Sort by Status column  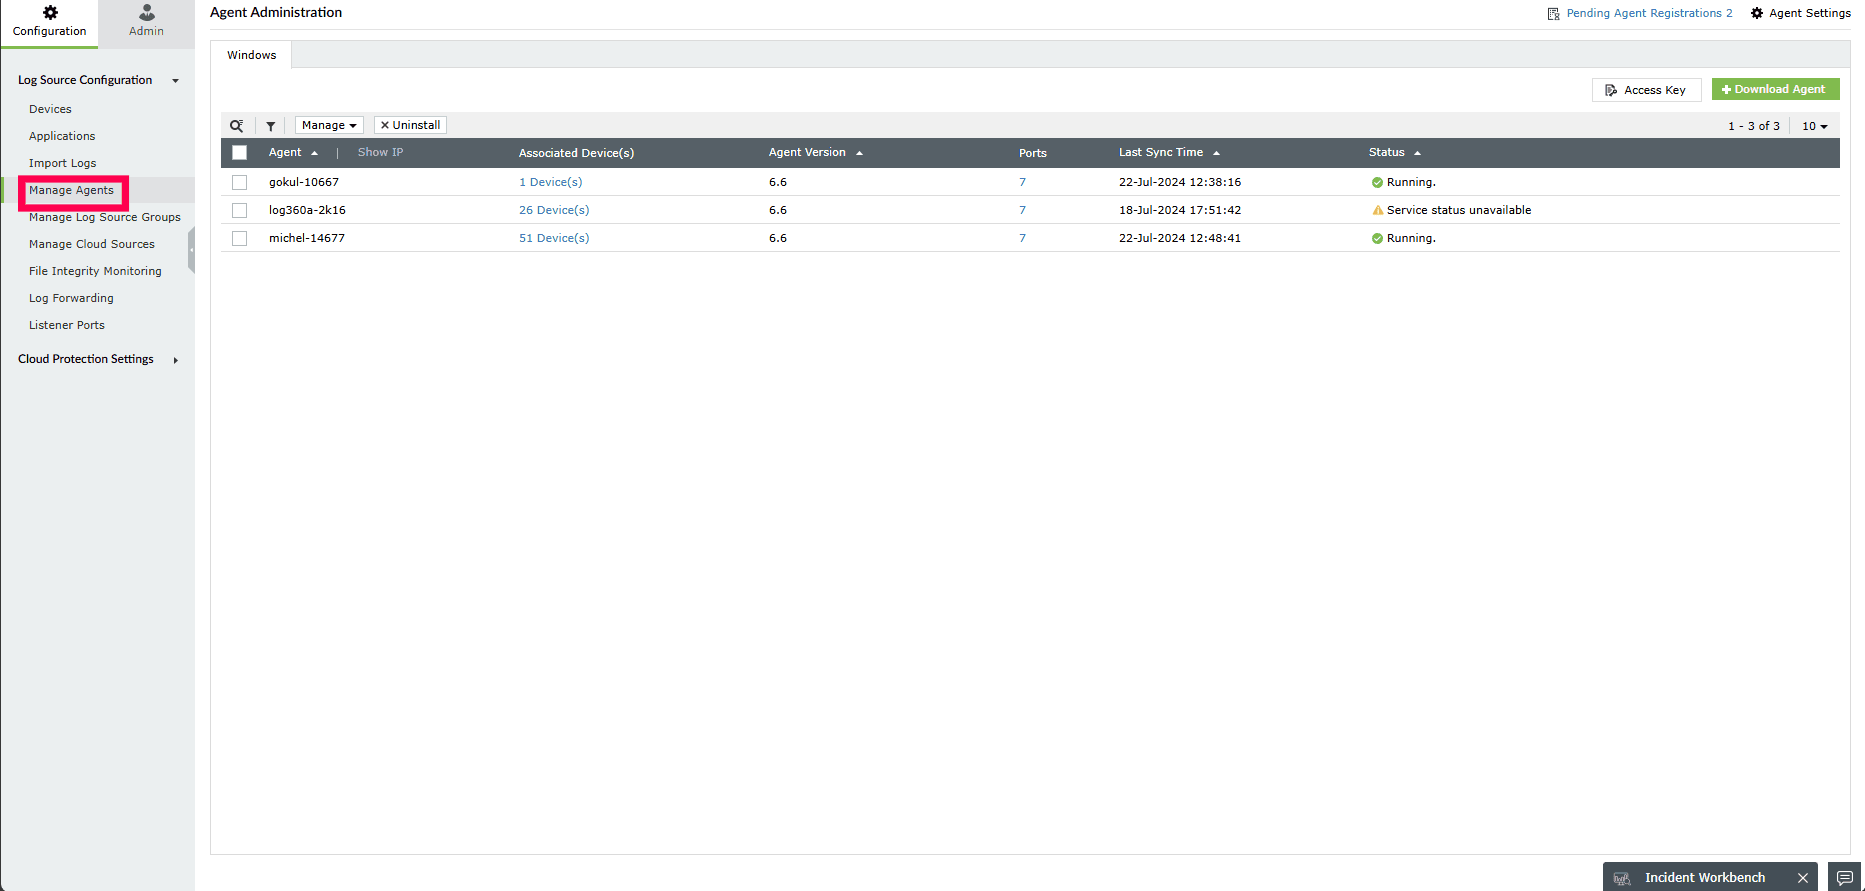[1395, 152]
